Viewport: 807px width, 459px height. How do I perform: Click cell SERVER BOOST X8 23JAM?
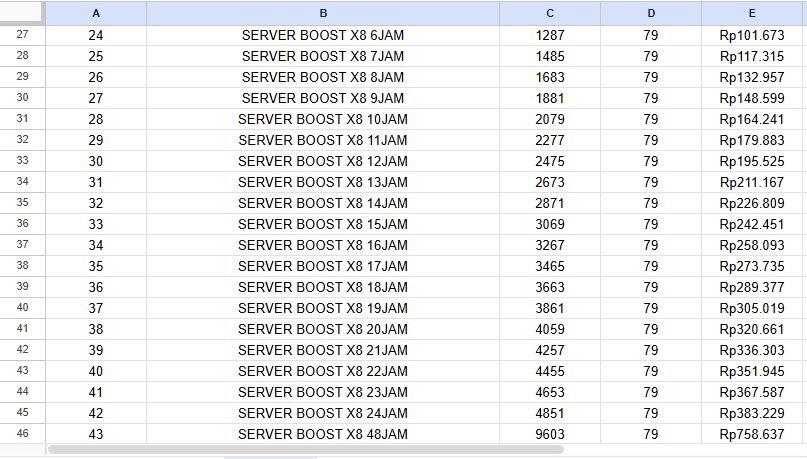(x=323, y=392)
